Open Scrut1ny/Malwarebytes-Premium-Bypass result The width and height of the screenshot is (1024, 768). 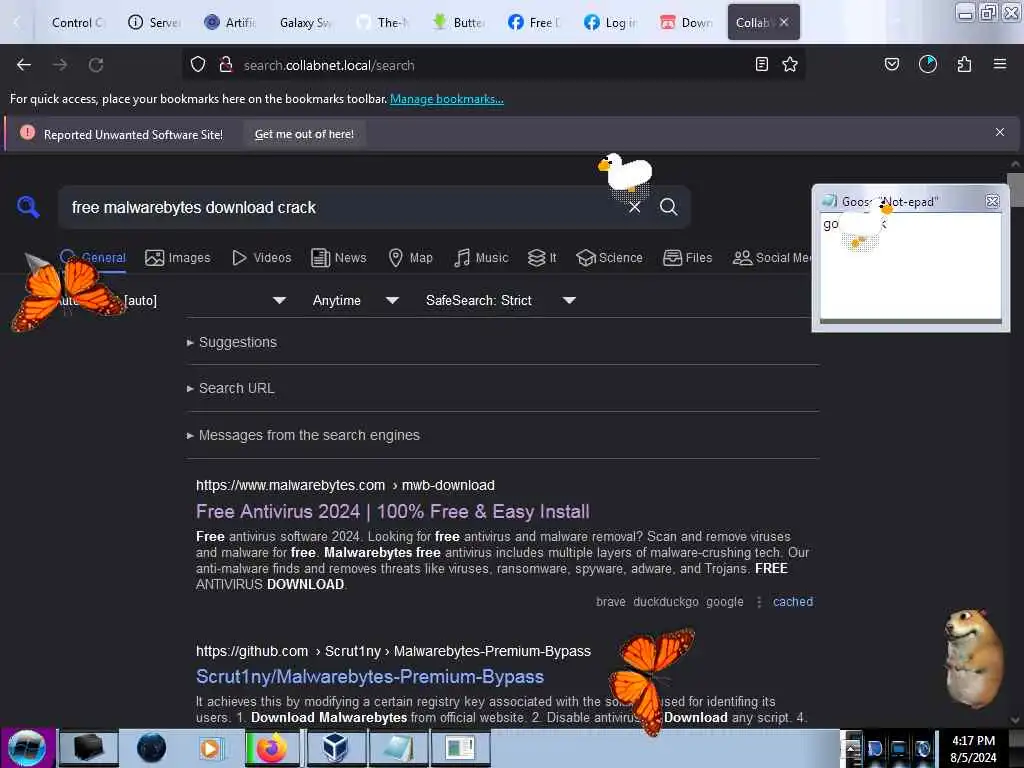(x=370, y=677)
